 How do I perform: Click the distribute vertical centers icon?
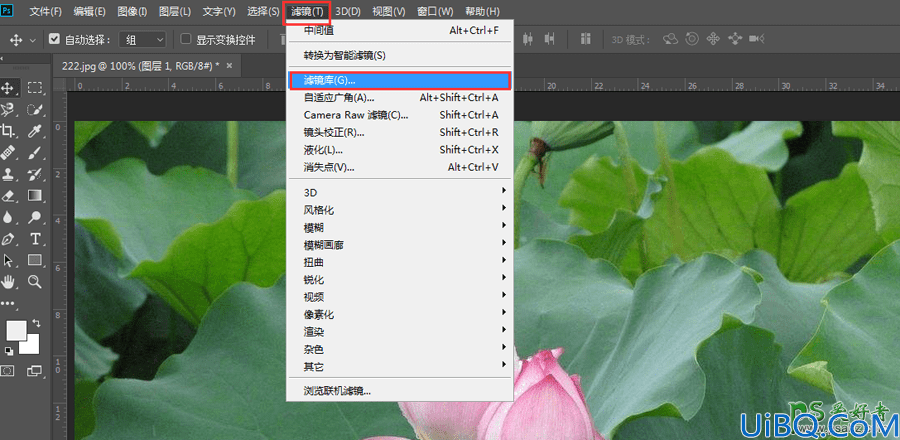[528, 39]
